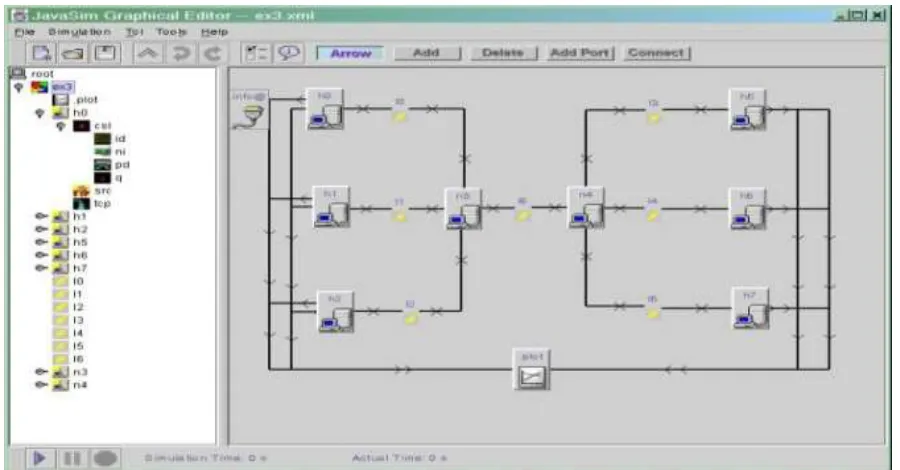The height and width of the screenshot is (470, 900).
Task: Click the go-up arrow toolbar icon
Action: coord(148,53)
